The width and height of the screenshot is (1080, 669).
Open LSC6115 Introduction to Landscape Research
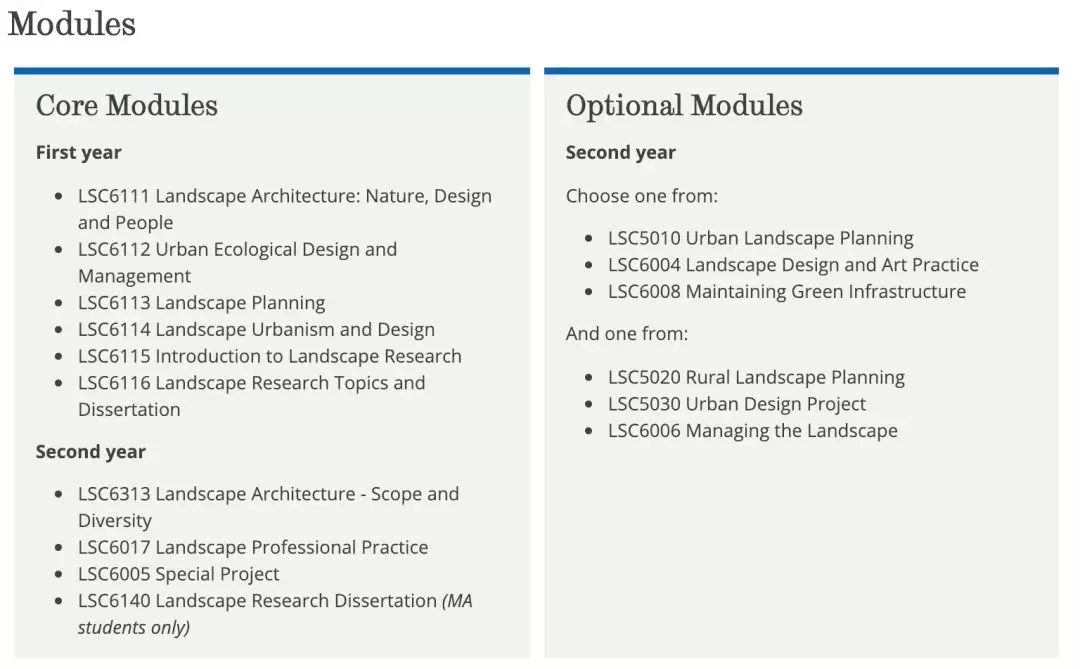tap(269, 357)
